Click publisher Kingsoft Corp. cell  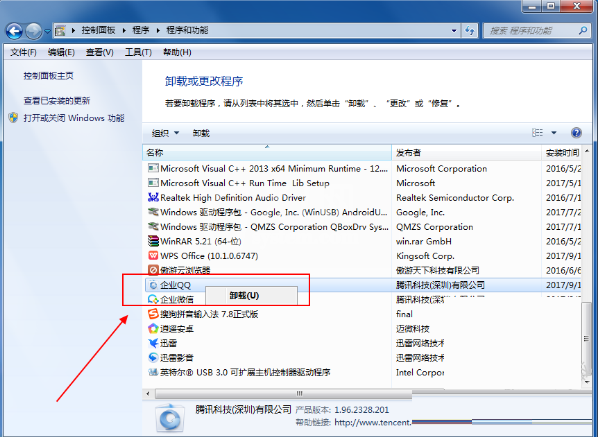tap(425, 256)
